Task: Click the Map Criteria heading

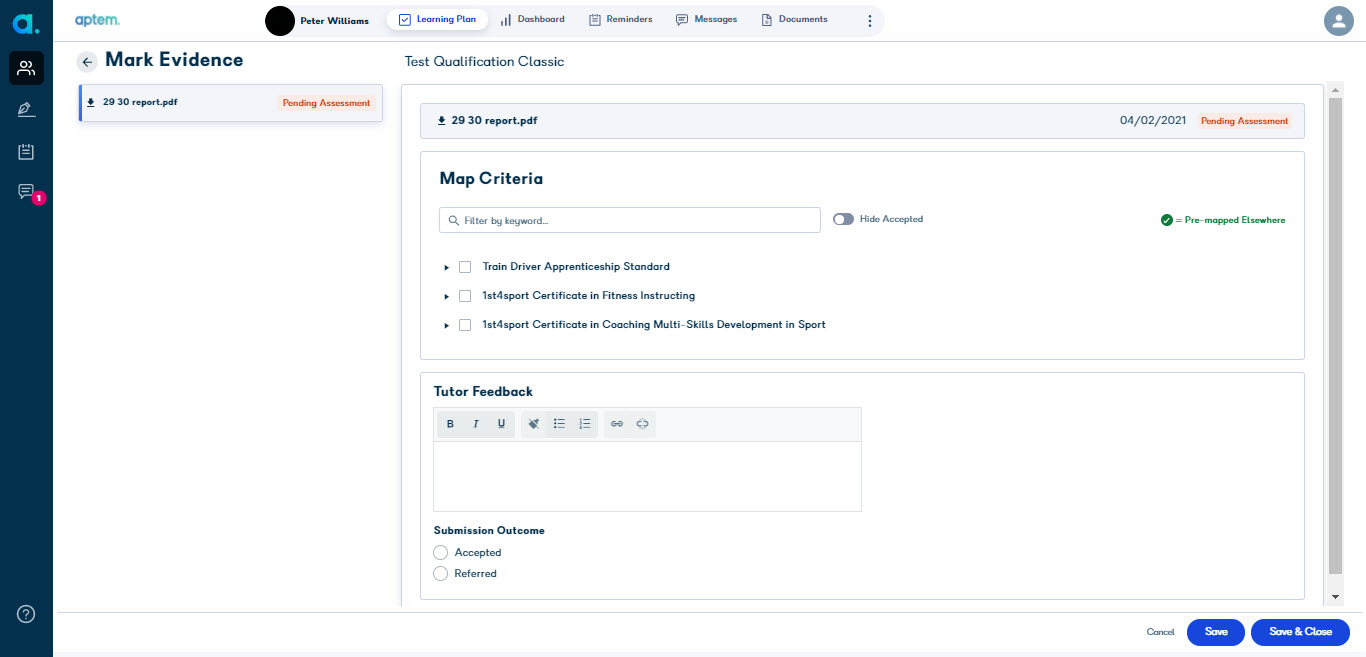Action: point(491,179)
